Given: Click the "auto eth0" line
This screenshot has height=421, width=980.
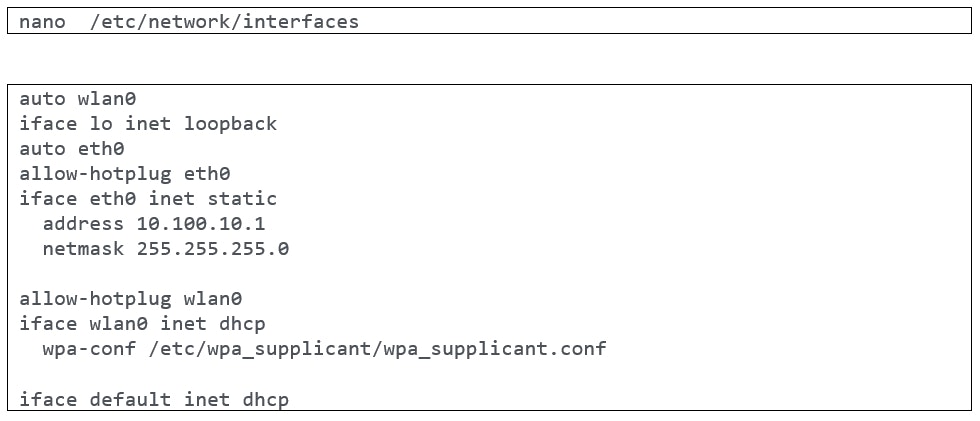Looking at the screenshot, I should tap(71, 149).
